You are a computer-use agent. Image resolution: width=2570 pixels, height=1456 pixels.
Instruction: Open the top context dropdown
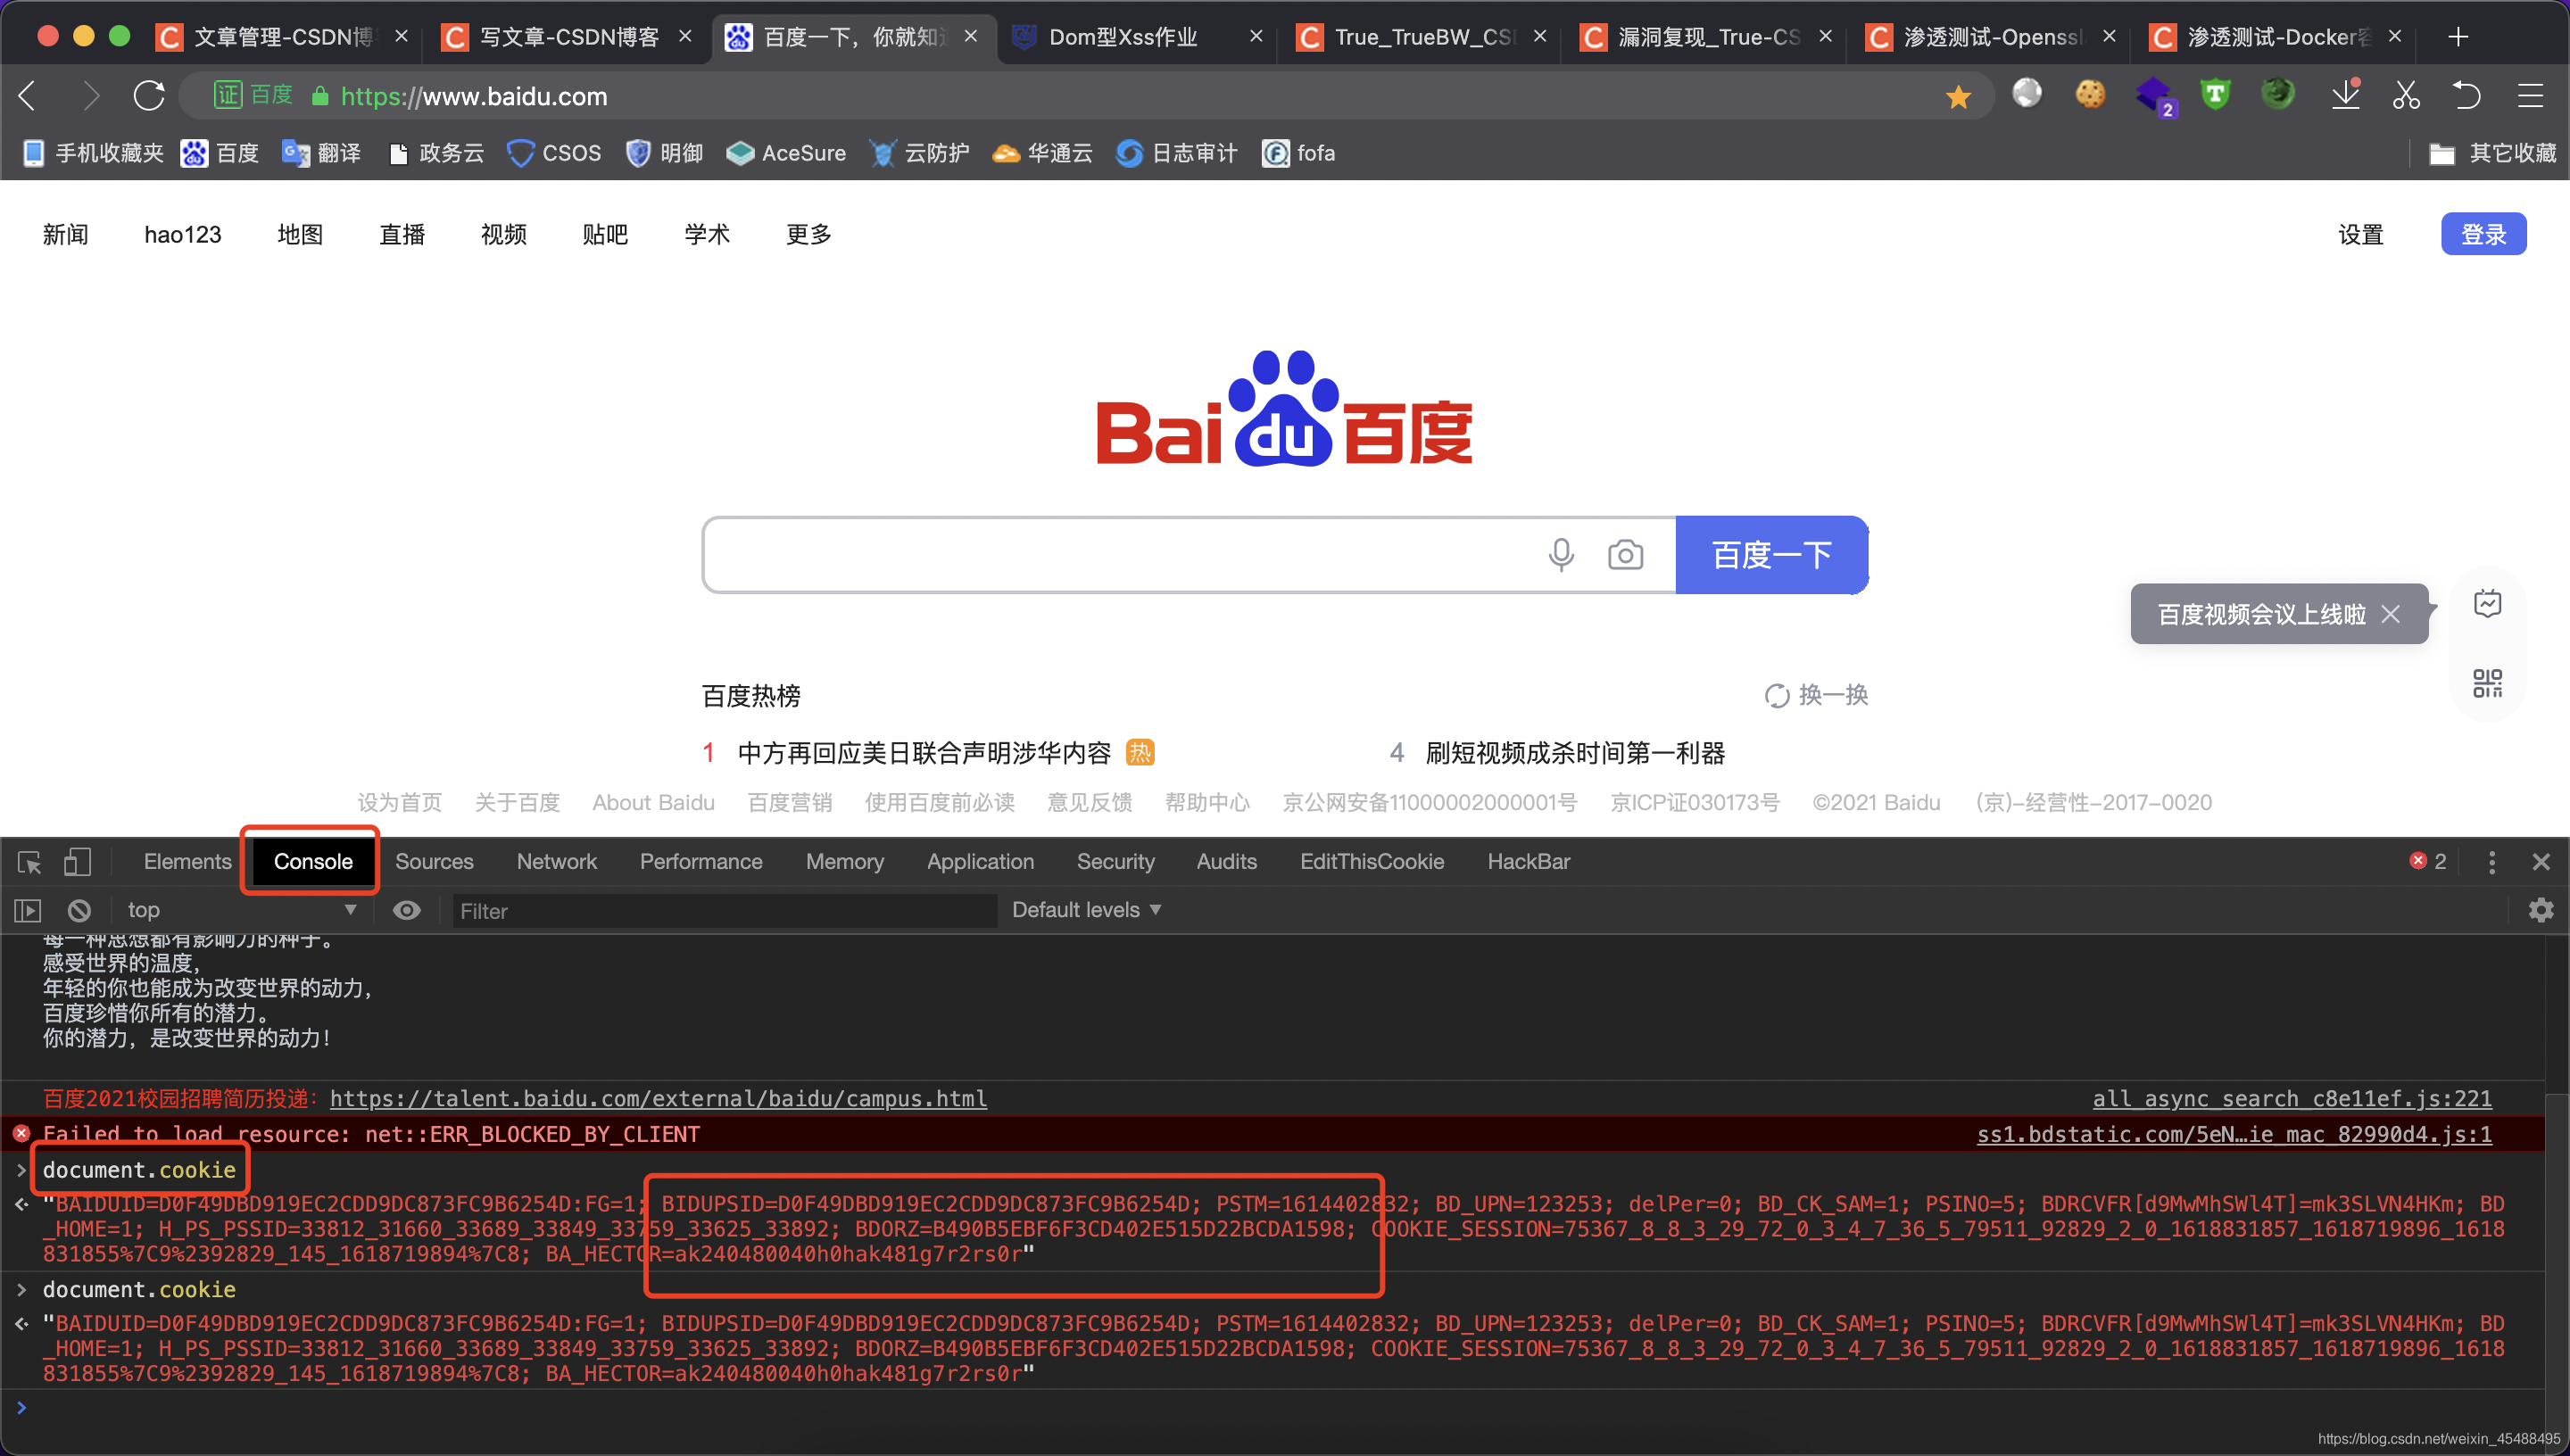pos(240,910)
